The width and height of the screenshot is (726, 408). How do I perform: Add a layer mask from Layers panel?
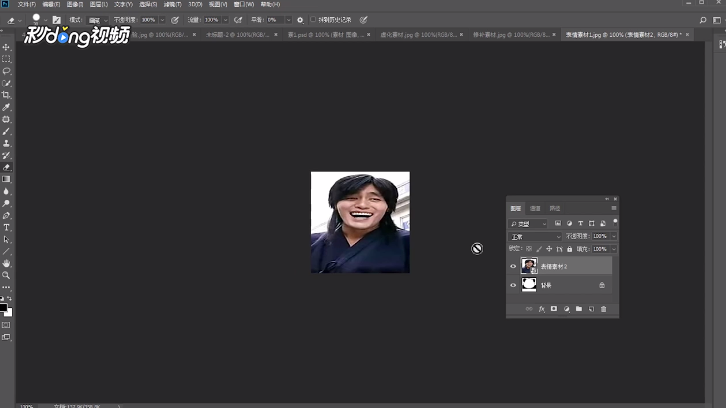553,309
